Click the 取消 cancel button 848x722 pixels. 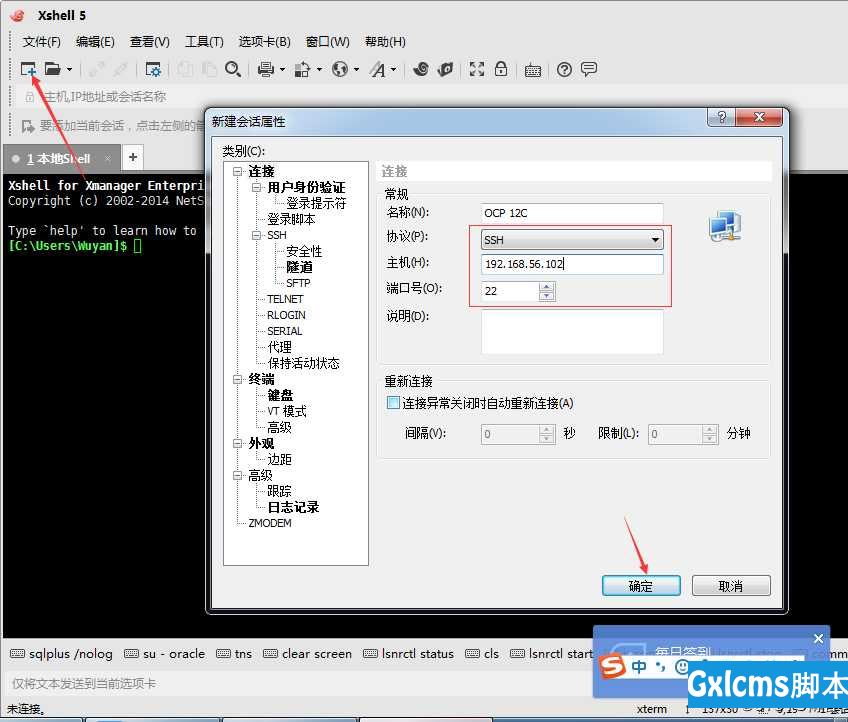[731, 586]
